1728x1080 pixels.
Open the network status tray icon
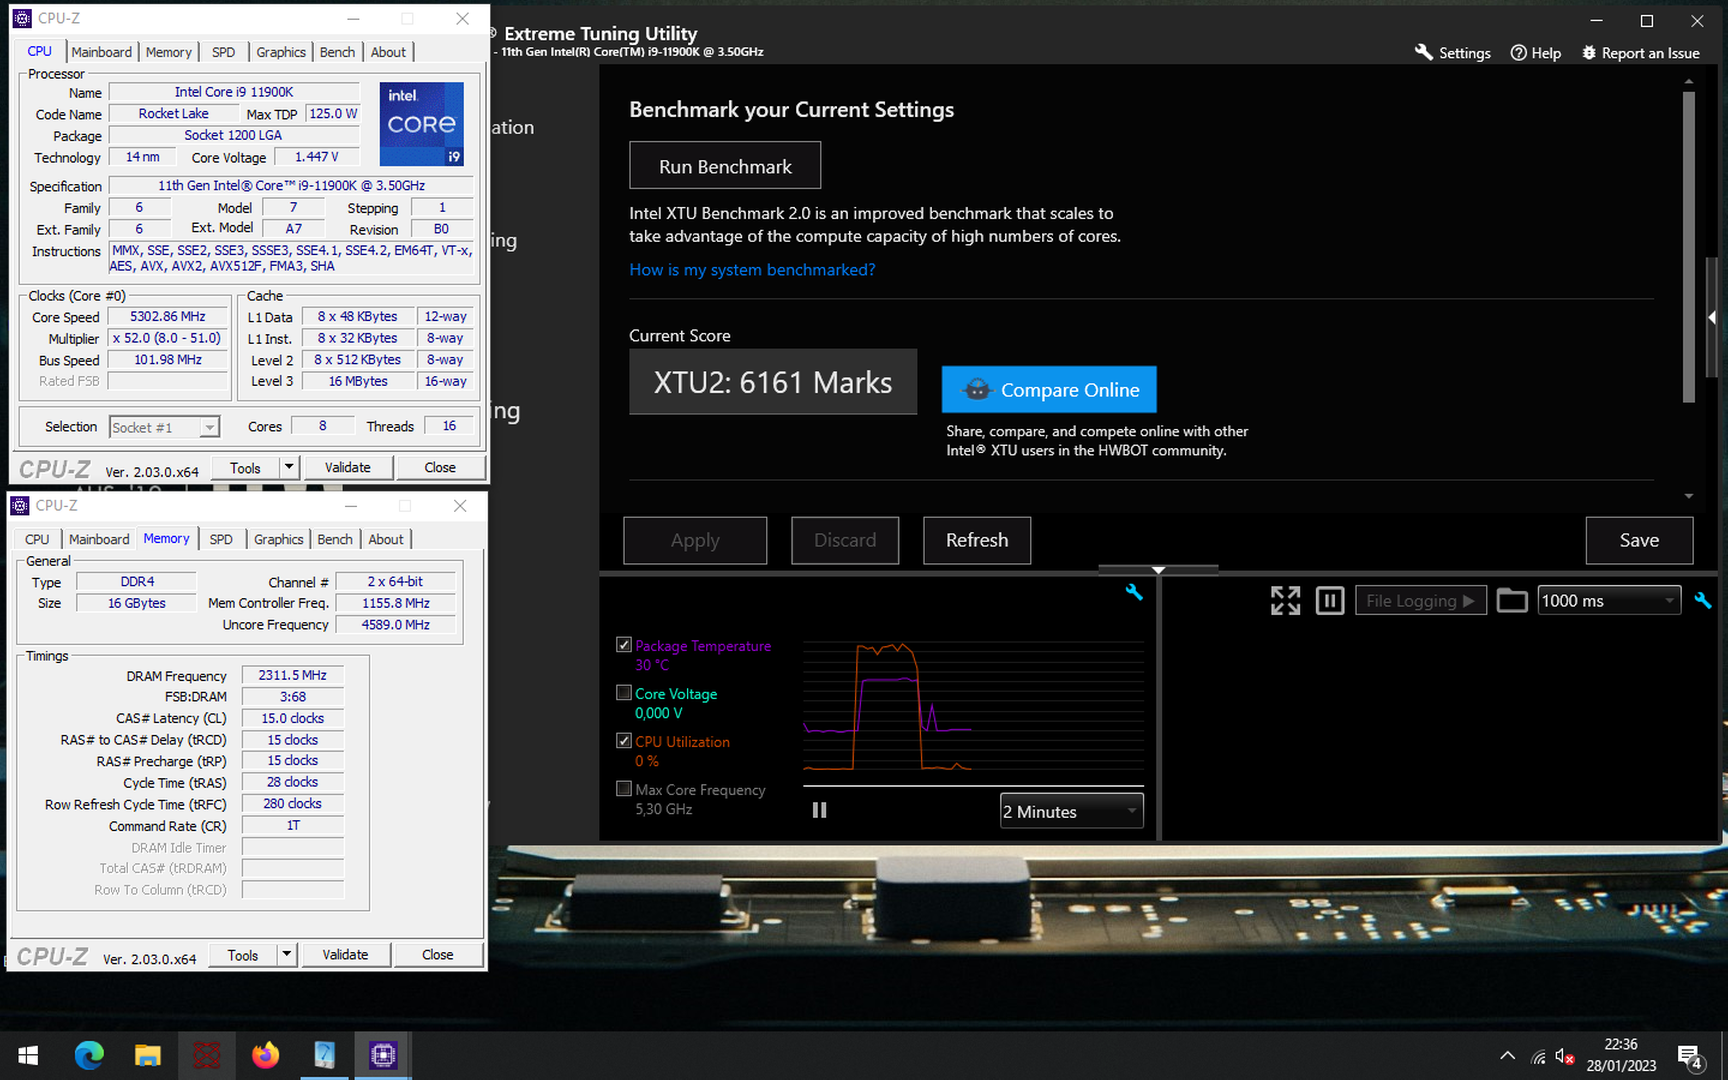pyautogui.click(x=1539, y=1056)
